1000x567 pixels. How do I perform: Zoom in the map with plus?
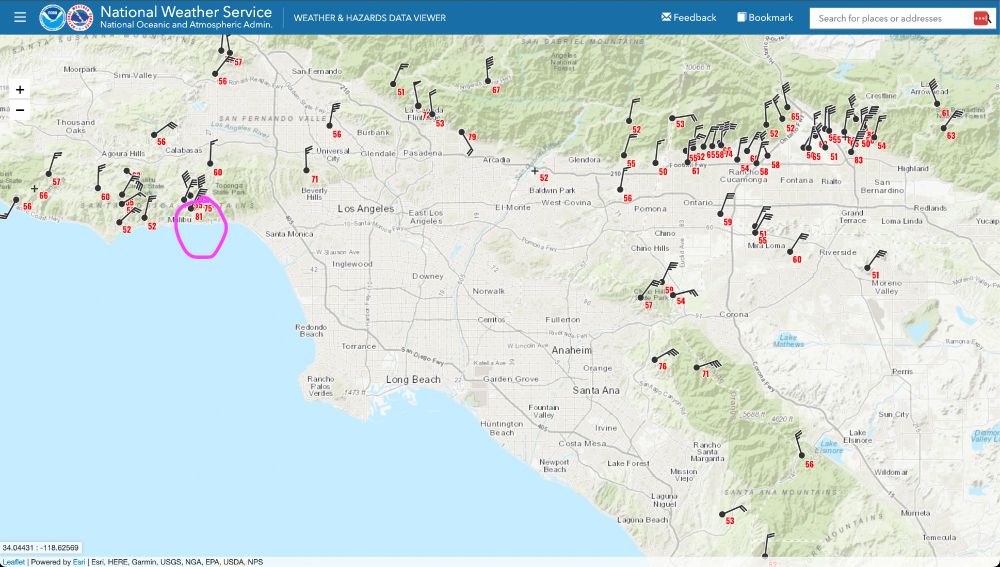pyautogui.click(x=20, y=90)
